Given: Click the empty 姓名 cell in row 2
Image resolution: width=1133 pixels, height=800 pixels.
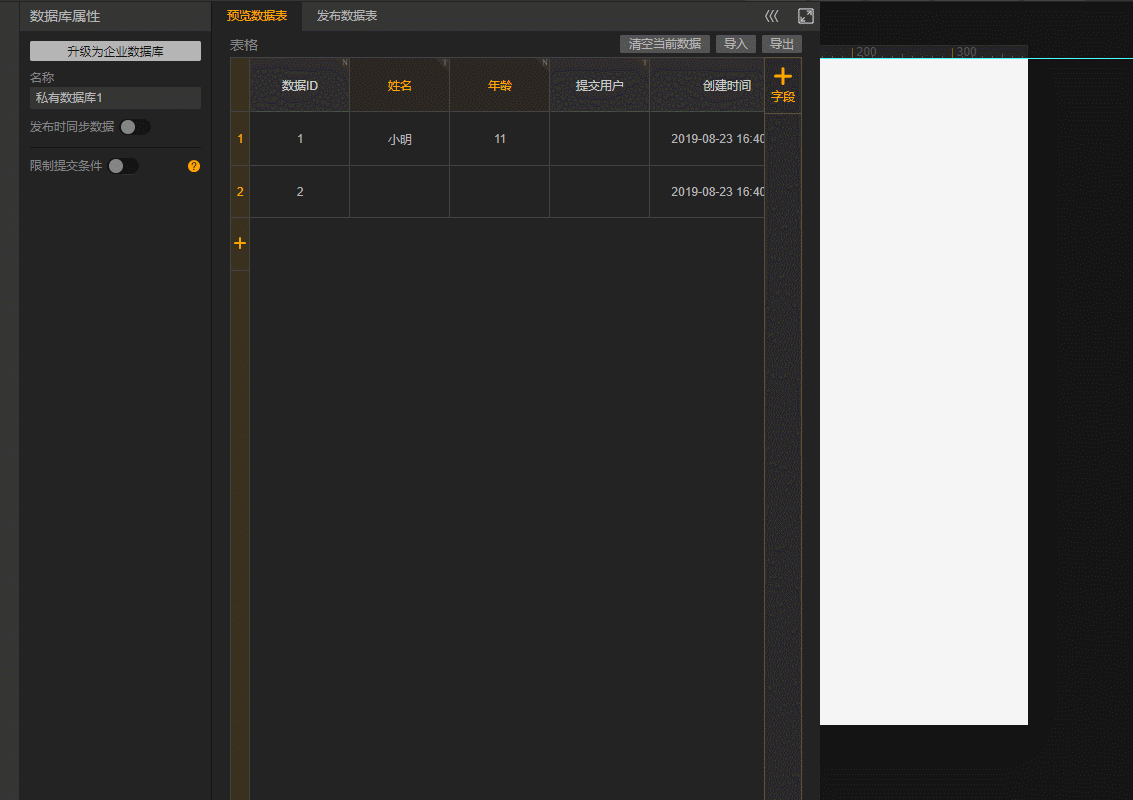Looking at the screenshot, I should tap(399, 191).
